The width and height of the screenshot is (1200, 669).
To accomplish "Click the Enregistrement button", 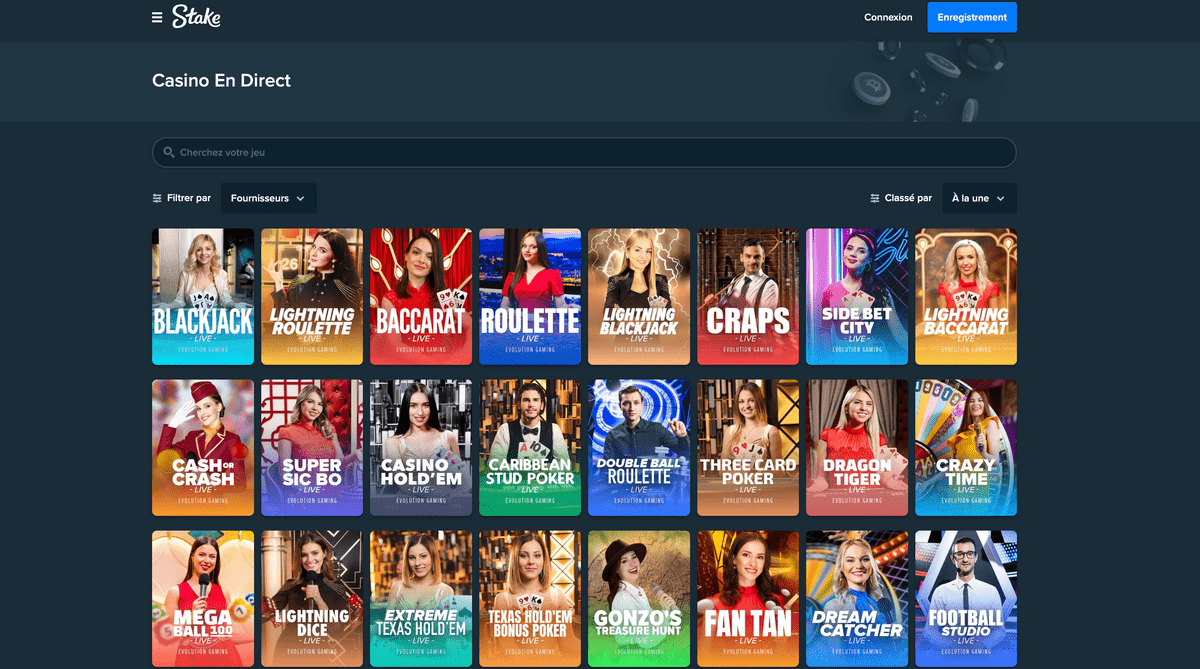I will pos(972,17).
